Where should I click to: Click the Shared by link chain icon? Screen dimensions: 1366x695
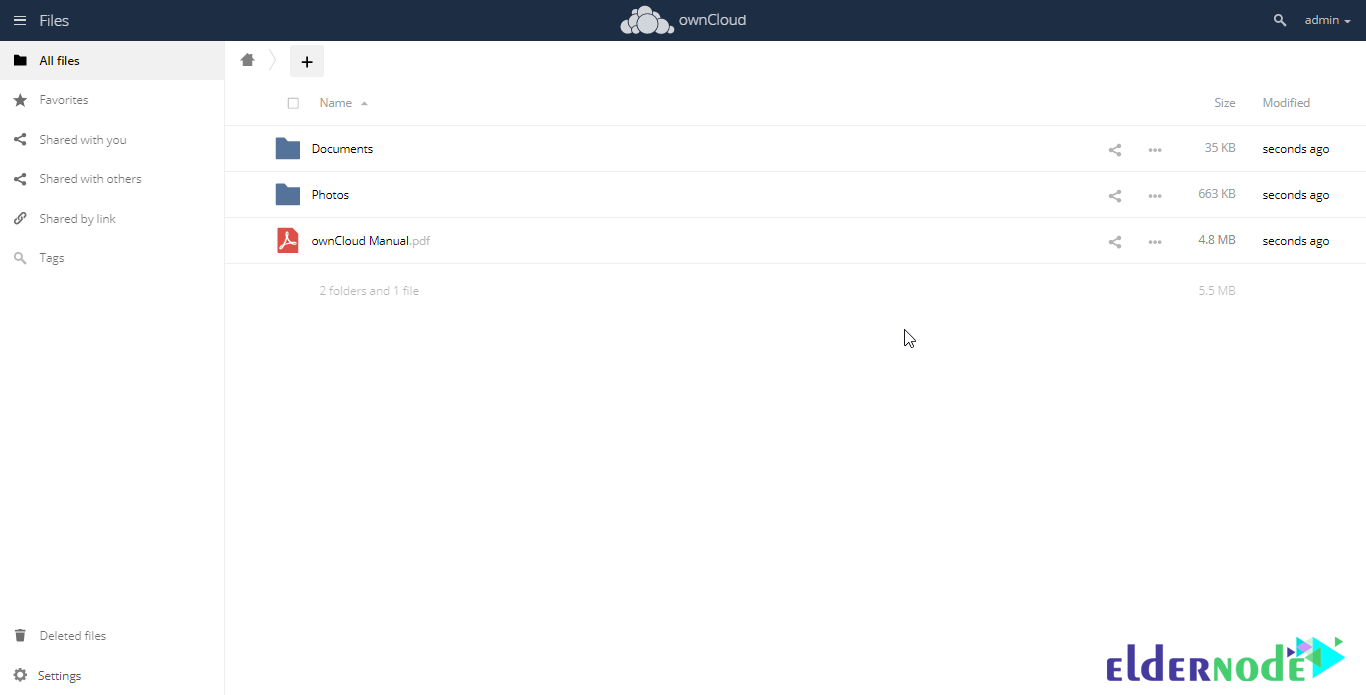[x=20, y=219]
